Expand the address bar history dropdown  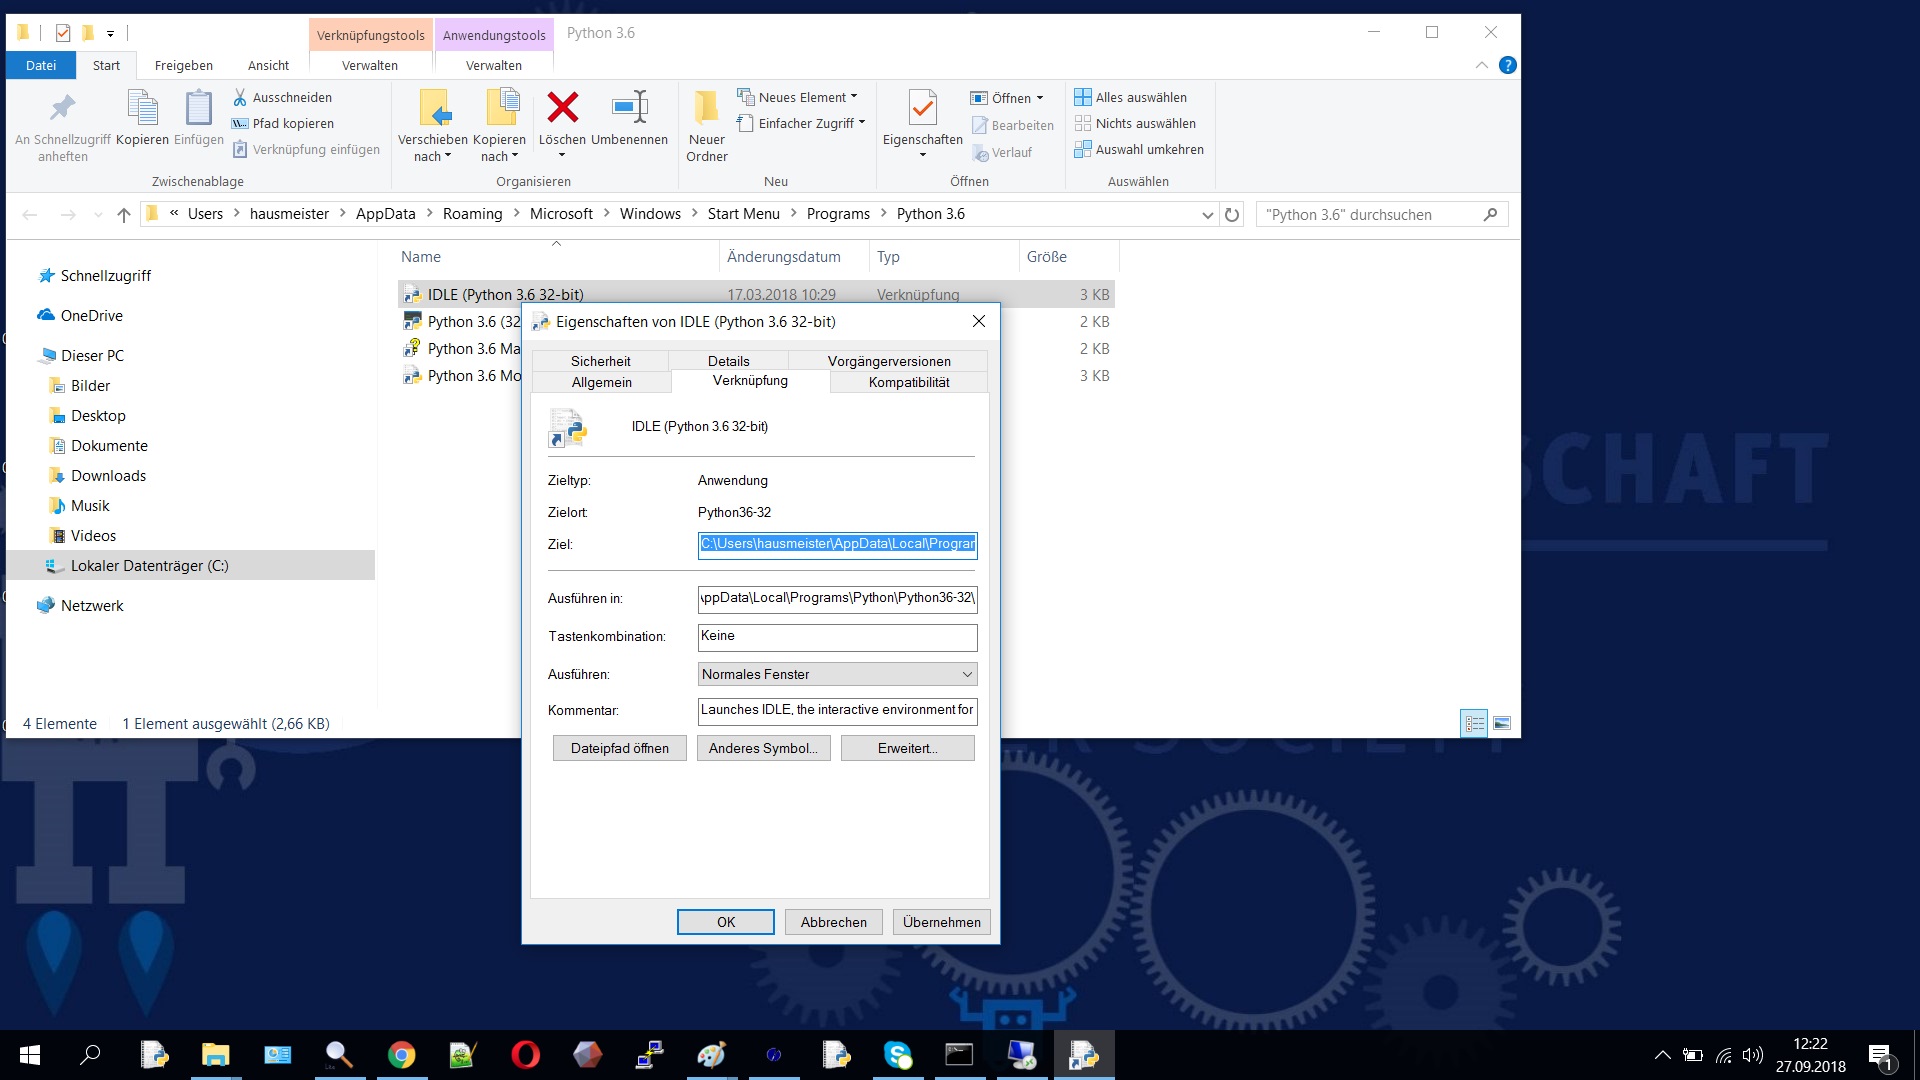click(x=1207, y=214)
